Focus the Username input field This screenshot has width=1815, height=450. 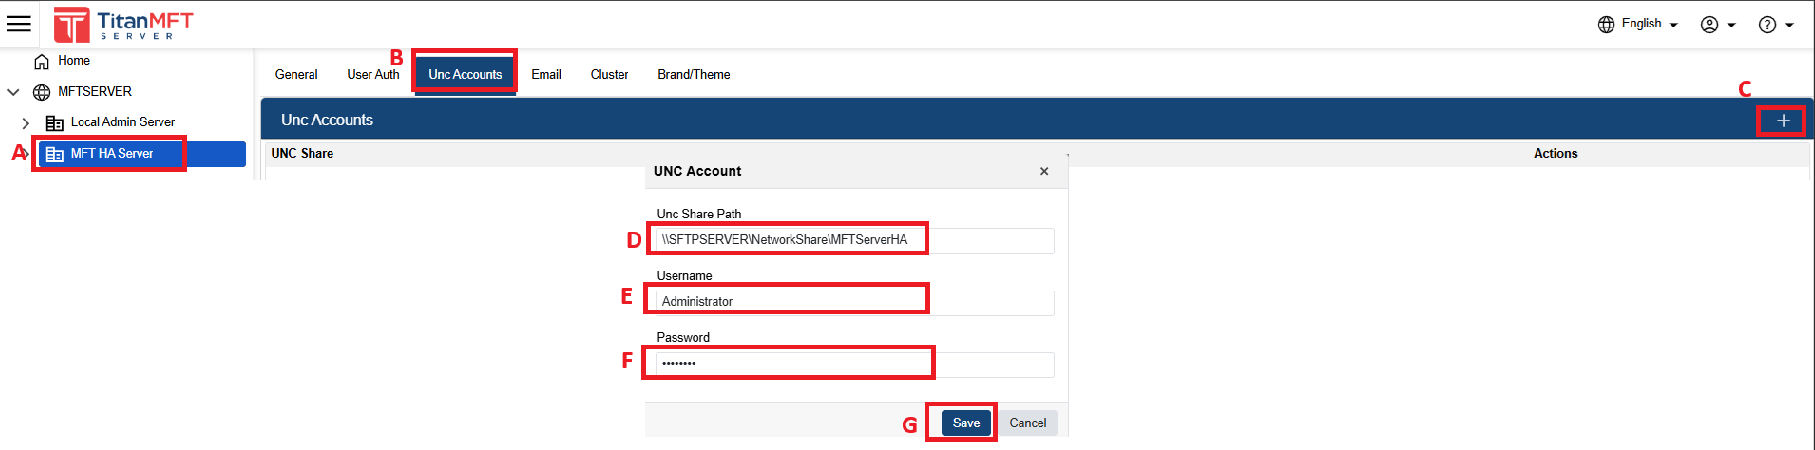point(854,302)
